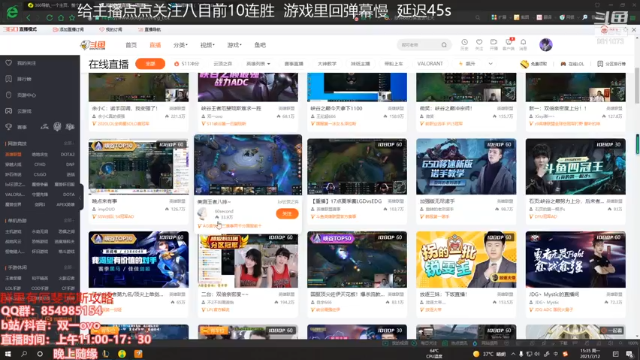Select CS:GO in the sidebar categories
640x360 pixels.
pyautogui.click(x=40, y=174)
